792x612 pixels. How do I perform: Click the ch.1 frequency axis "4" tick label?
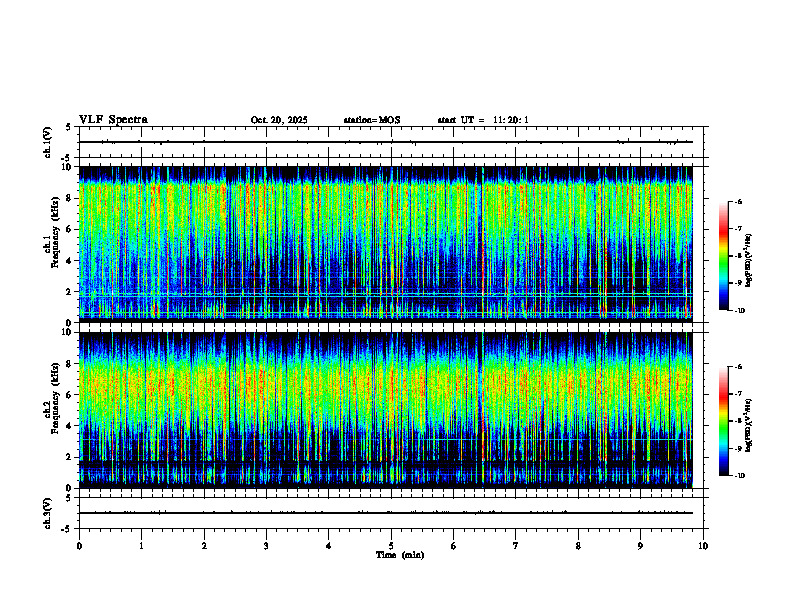(69, 261)
